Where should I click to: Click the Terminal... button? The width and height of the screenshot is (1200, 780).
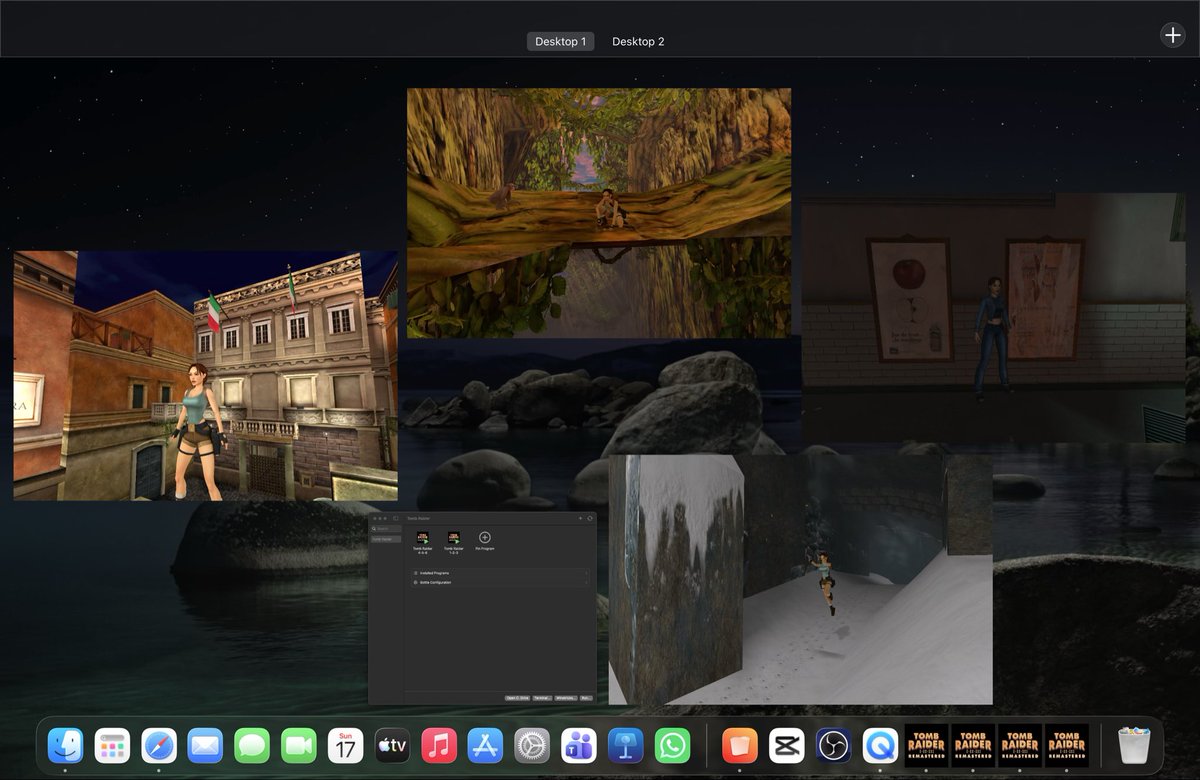542,698
